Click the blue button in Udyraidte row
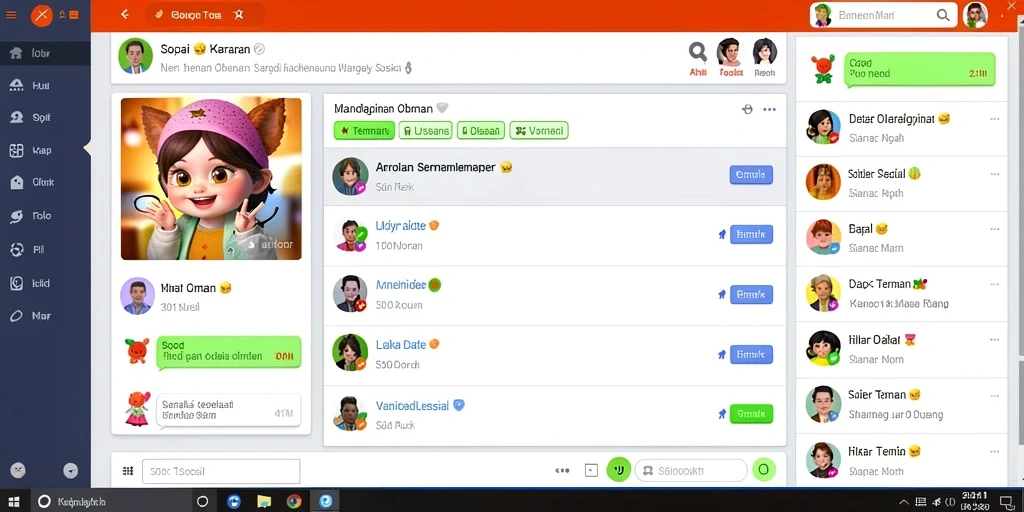The image size is (1024, 512). coord(751,234)
